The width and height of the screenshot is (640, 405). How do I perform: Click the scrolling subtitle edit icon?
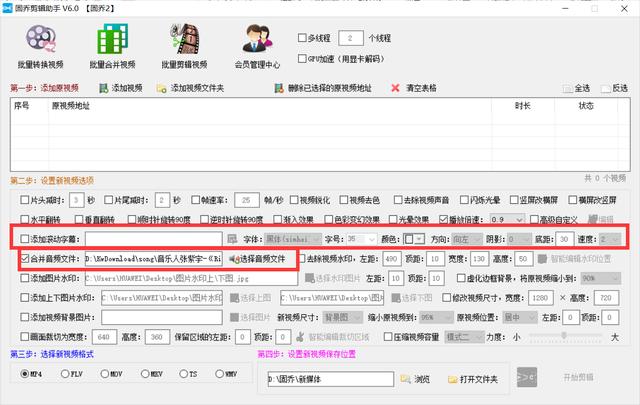pyautogui.click(x=232, y=239)
